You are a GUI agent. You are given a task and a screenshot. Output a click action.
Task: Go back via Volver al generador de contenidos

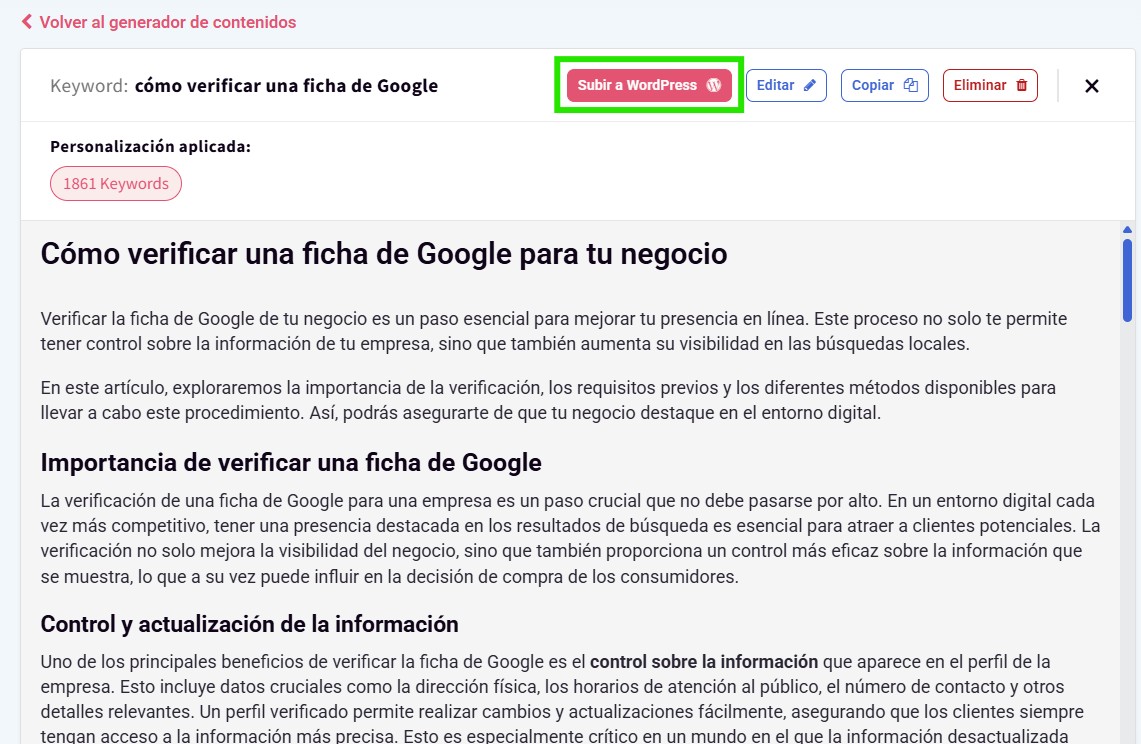click(167, 23)
